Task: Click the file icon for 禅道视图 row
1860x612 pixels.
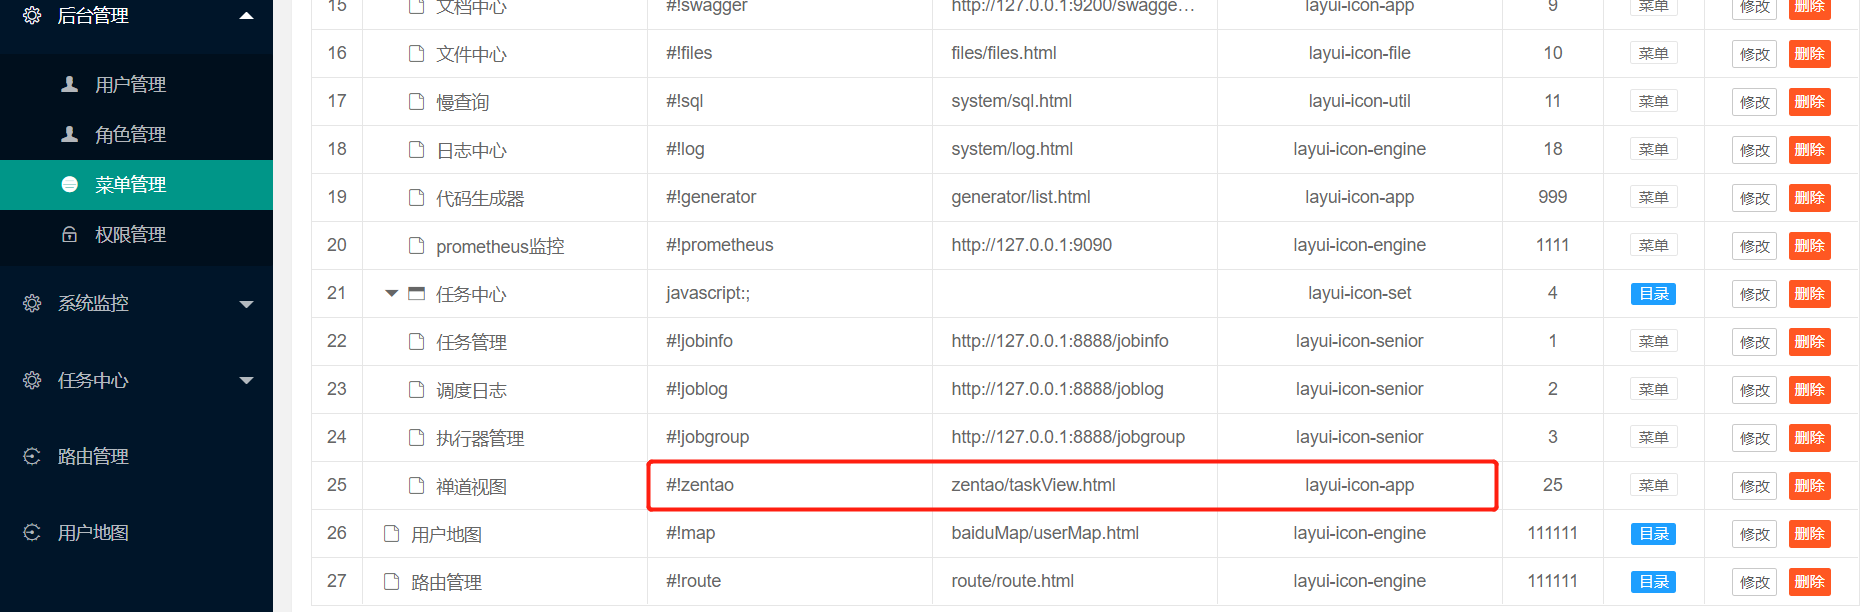Action: tap(417, 485)
